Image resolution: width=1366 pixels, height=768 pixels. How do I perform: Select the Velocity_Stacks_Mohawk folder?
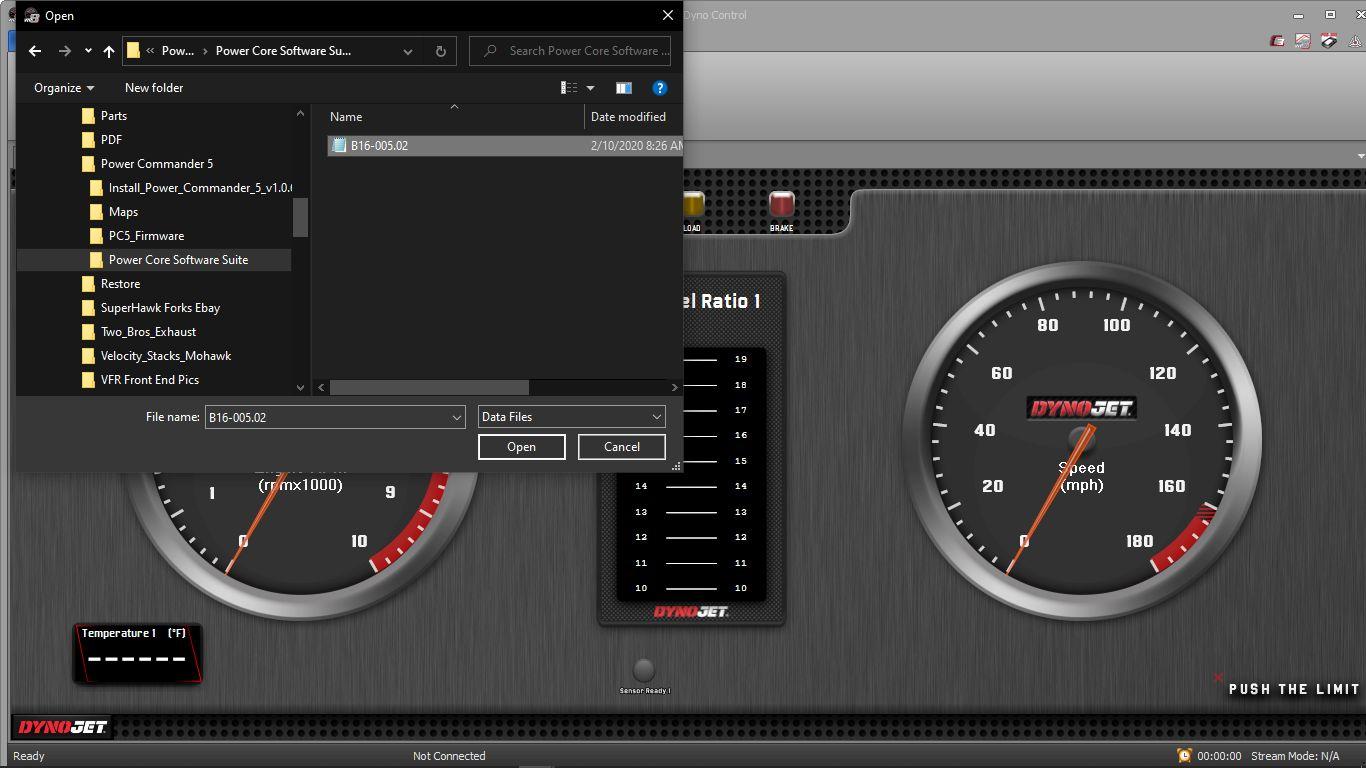click(166, 356)
